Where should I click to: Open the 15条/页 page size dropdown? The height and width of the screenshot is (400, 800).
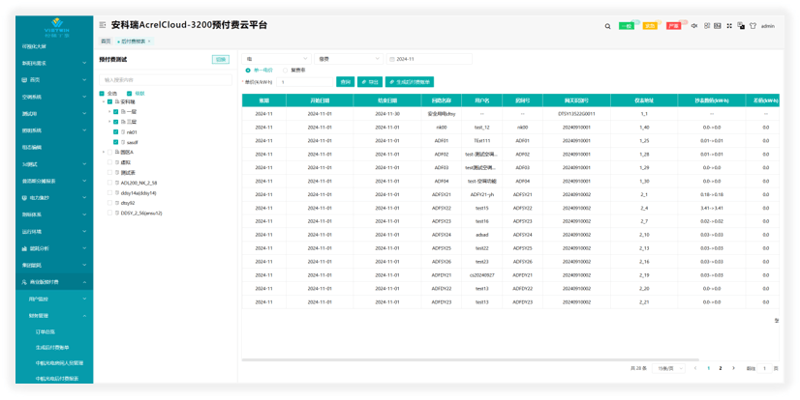click(669, 368)
